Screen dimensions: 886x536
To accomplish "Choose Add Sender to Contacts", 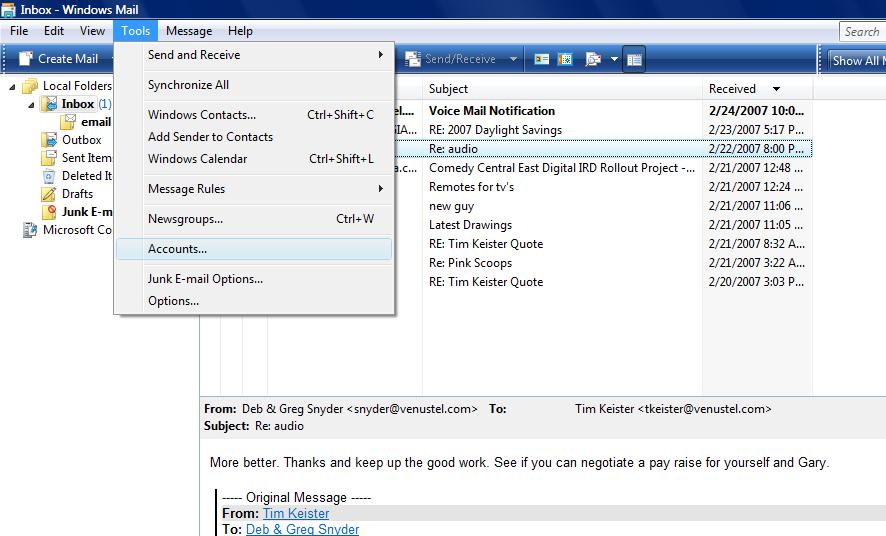I will pos(254,137).
